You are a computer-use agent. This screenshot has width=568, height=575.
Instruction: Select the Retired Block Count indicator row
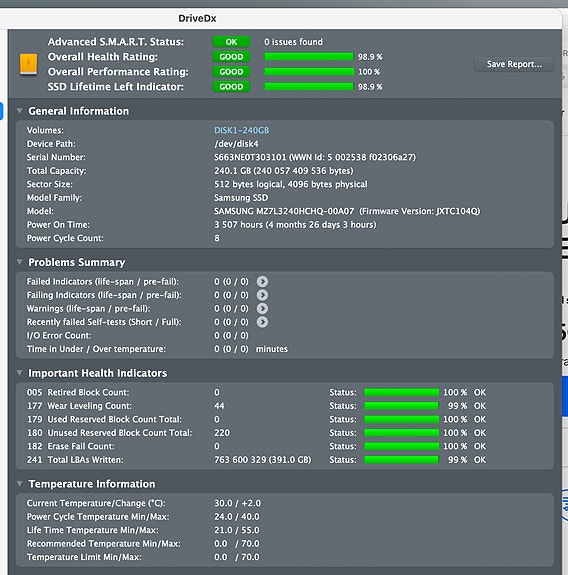pyautogui.click(x=285, y=392)
